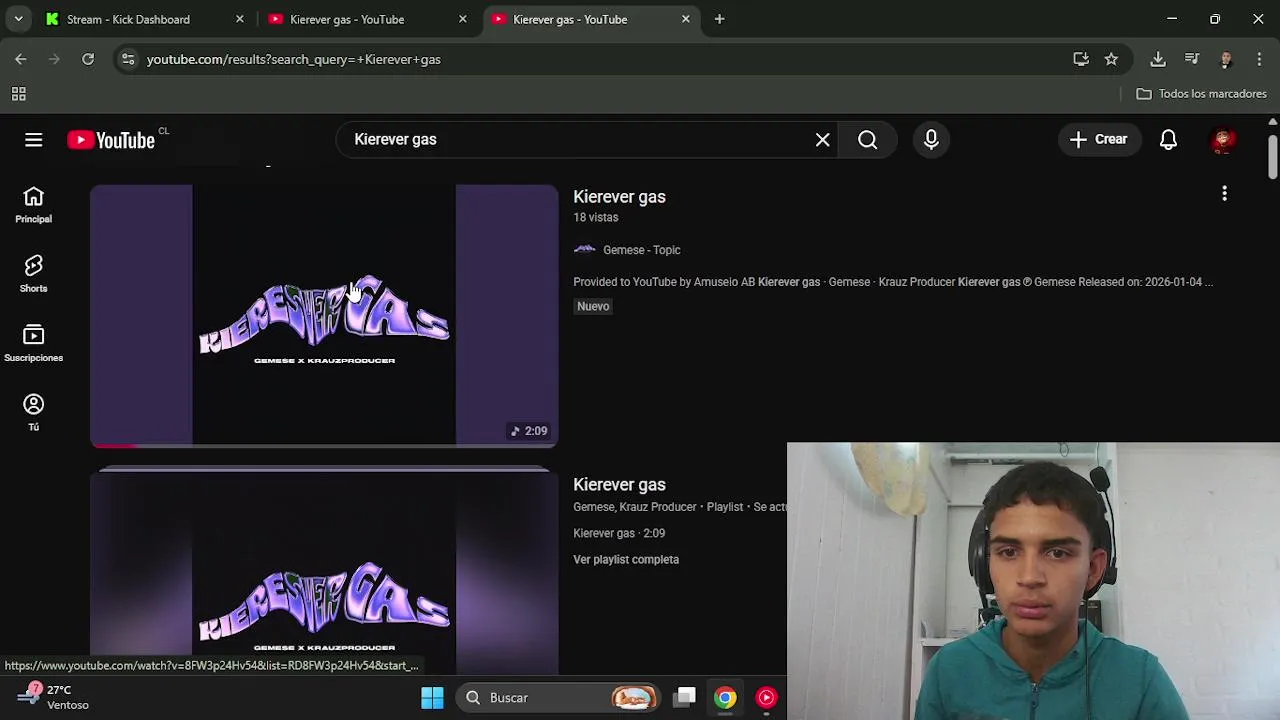This screenshot has width=1280, height=720.
Task: Start voice search with microphone
Action: tap(931, 140)
